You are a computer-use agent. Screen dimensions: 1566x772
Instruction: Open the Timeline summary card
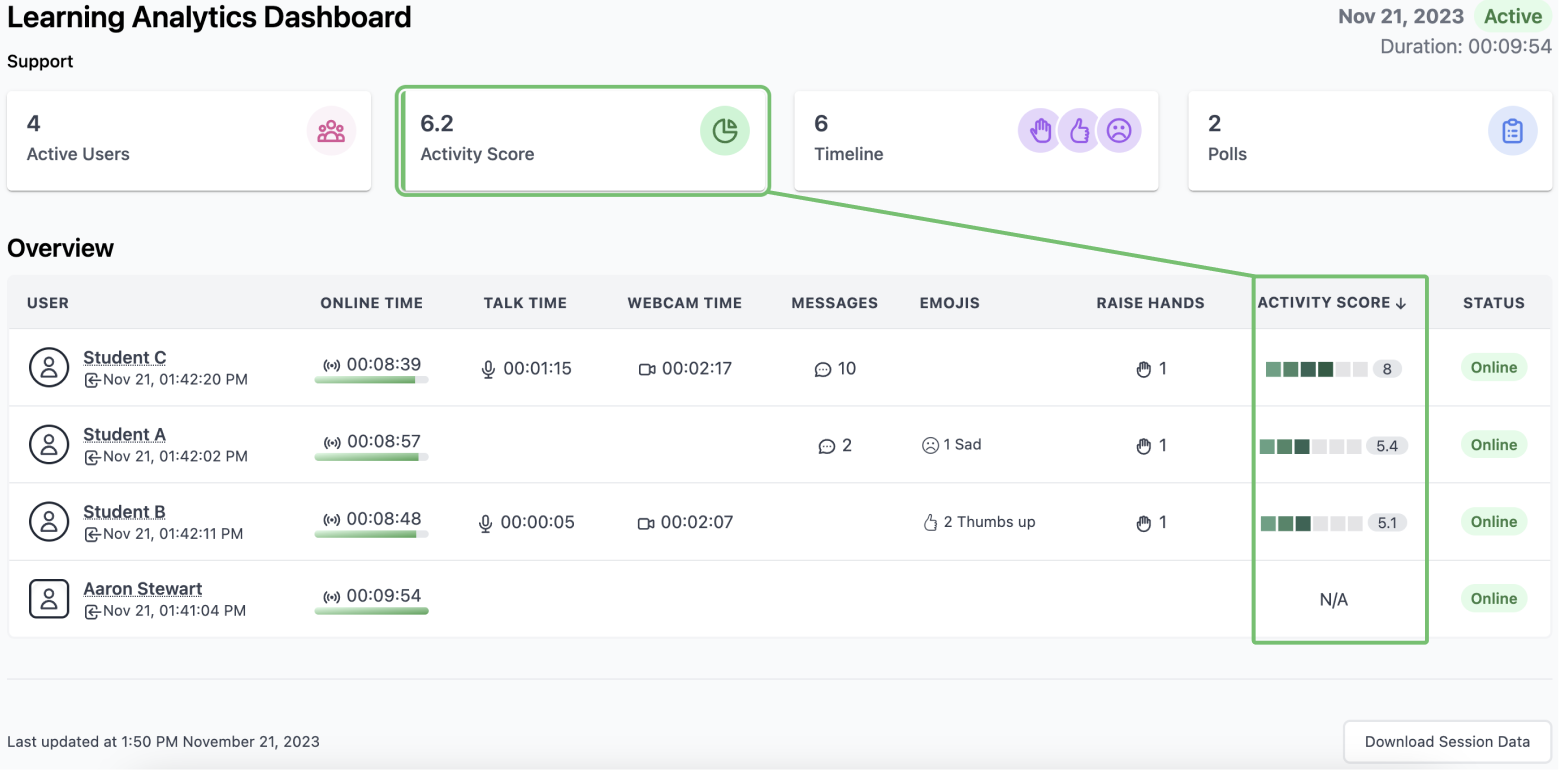tap(976, 141)
